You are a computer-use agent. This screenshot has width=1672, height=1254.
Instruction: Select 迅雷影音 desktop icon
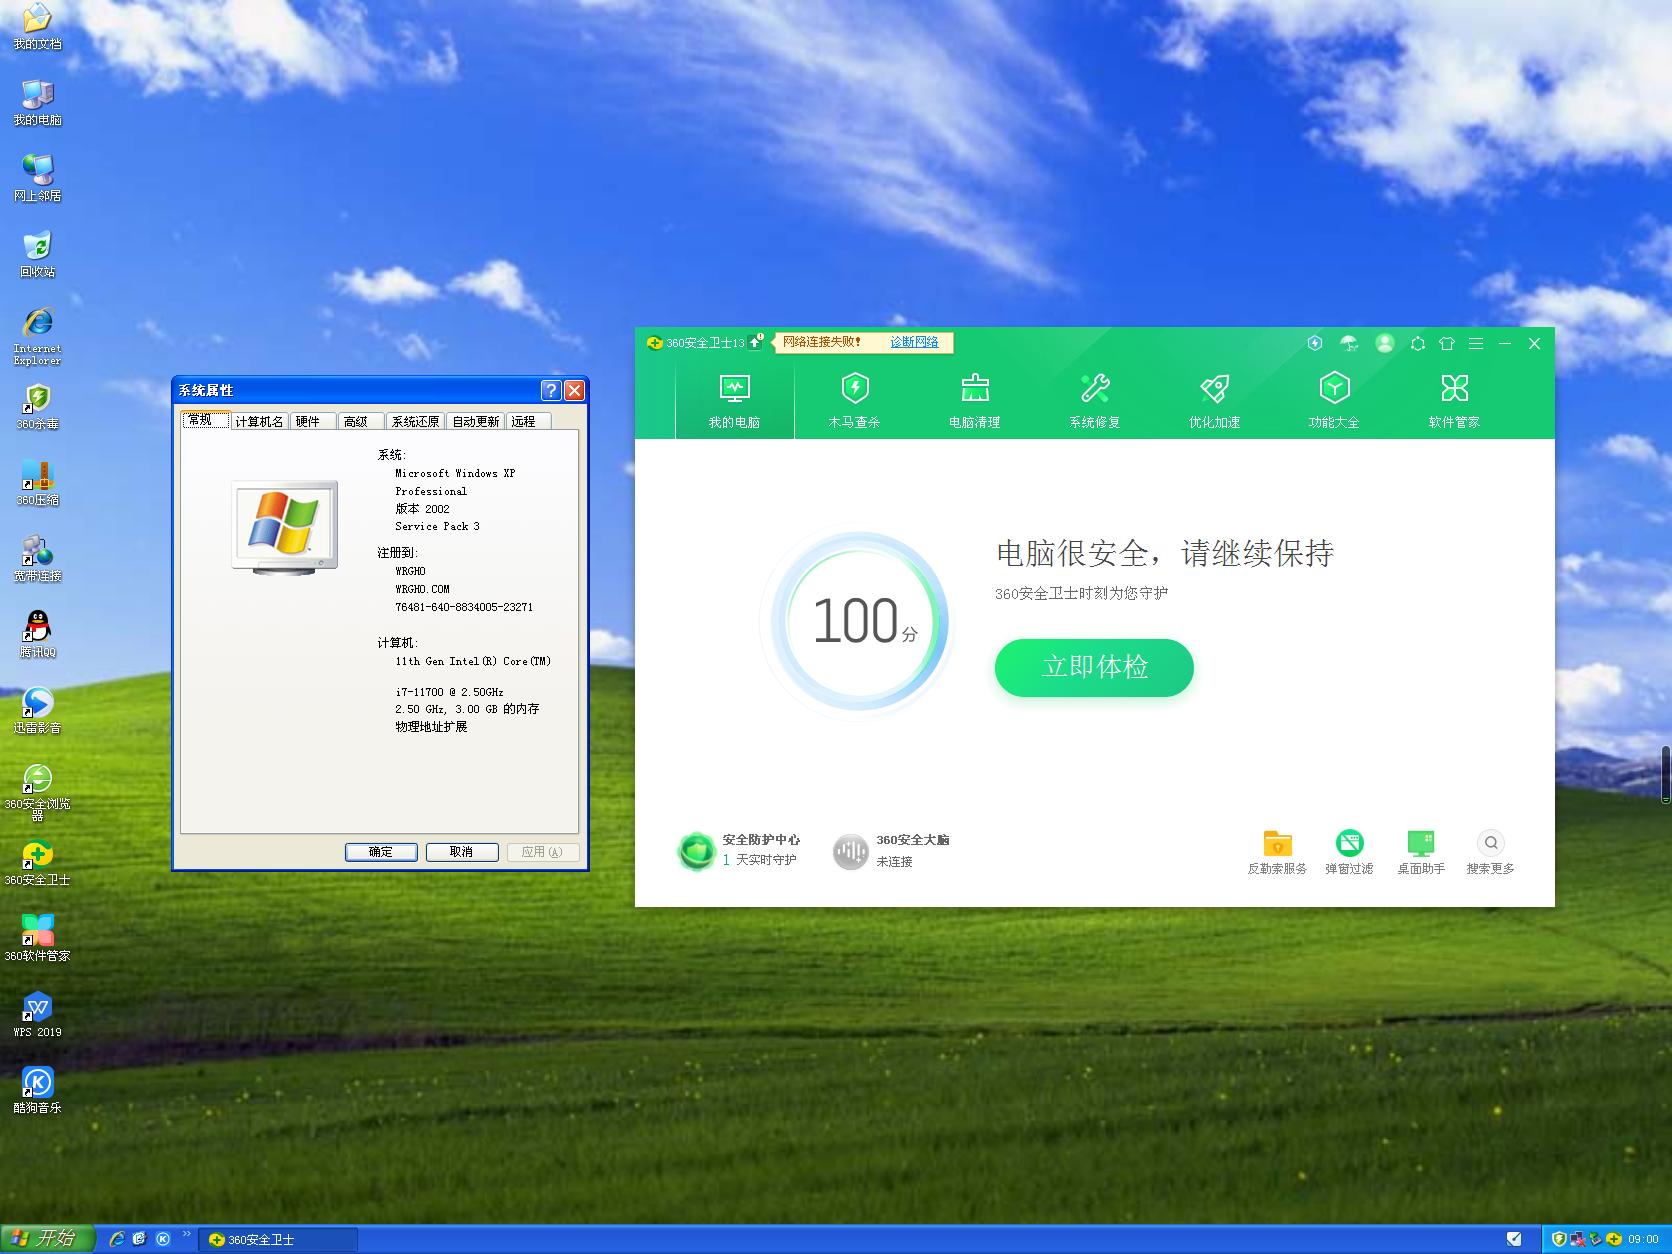coord(38,711)
